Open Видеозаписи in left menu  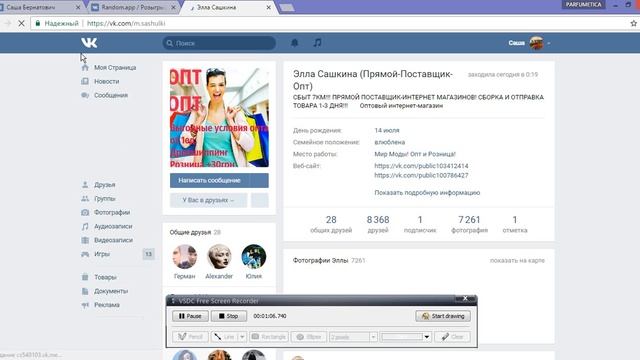point(113,240)
